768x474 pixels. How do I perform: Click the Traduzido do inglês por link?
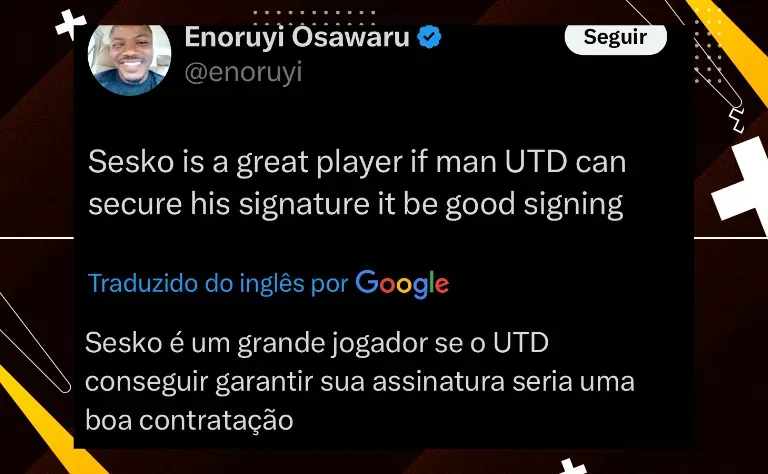coord(218,284)
